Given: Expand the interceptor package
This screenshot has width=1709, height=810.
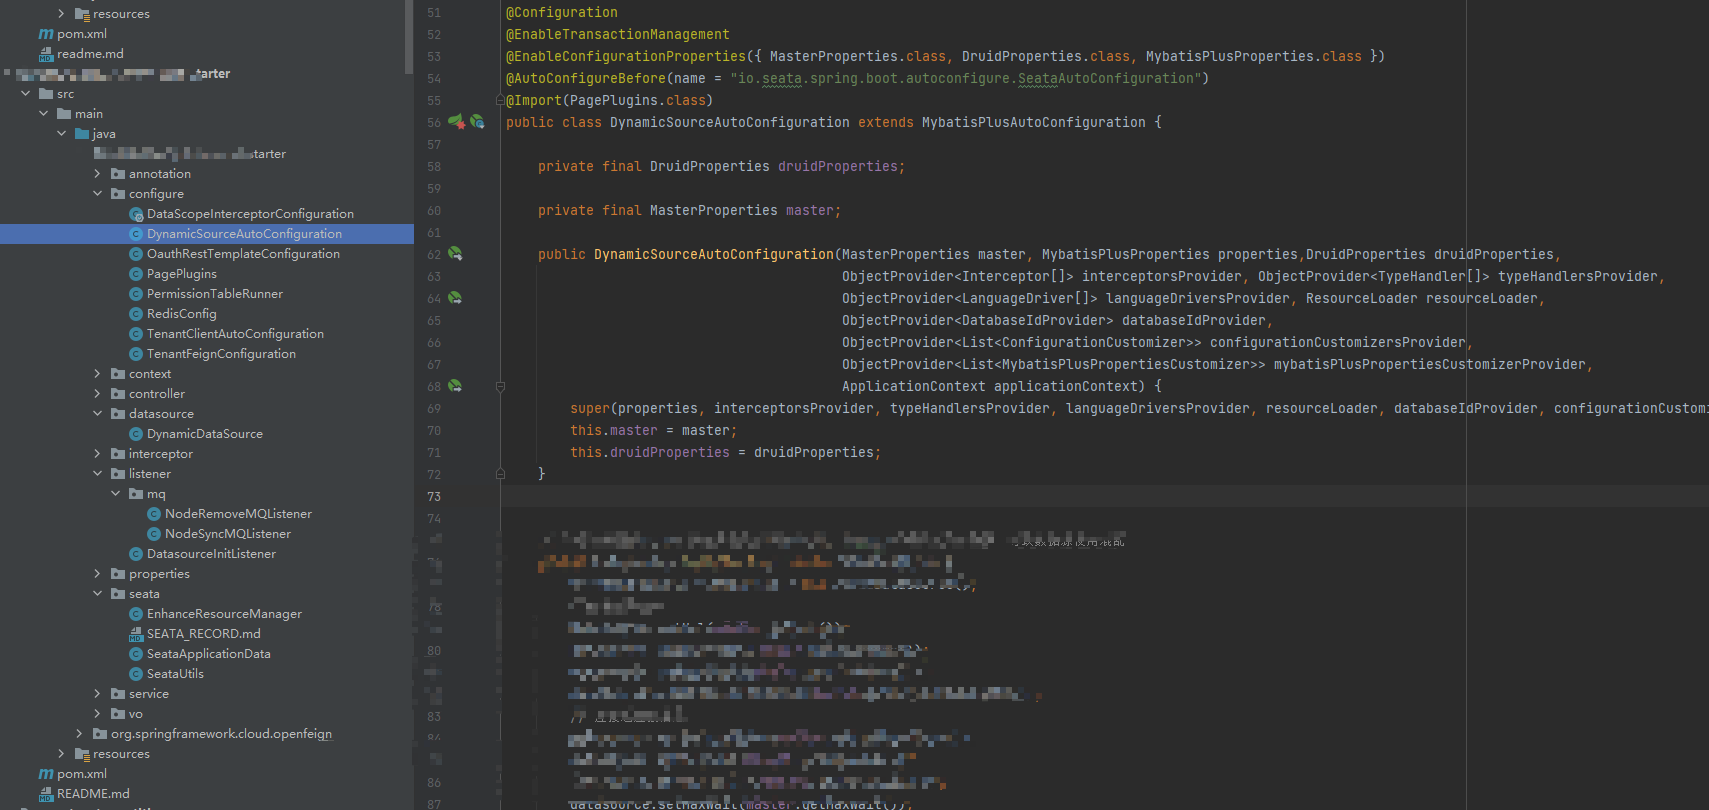Looking at the screenshot, I should [97, 454].
